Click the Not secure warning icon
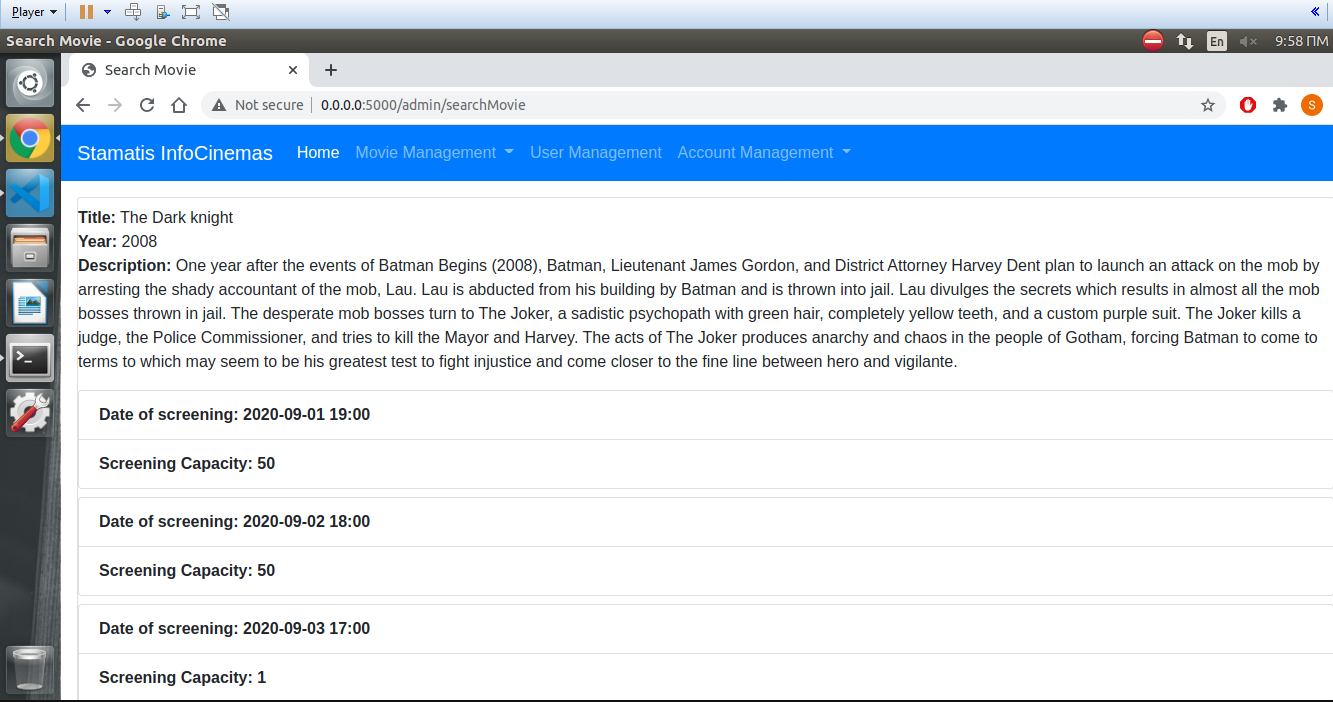Image resolution: width=1333 pixels, height=702 pixels. tap(219, 105)
